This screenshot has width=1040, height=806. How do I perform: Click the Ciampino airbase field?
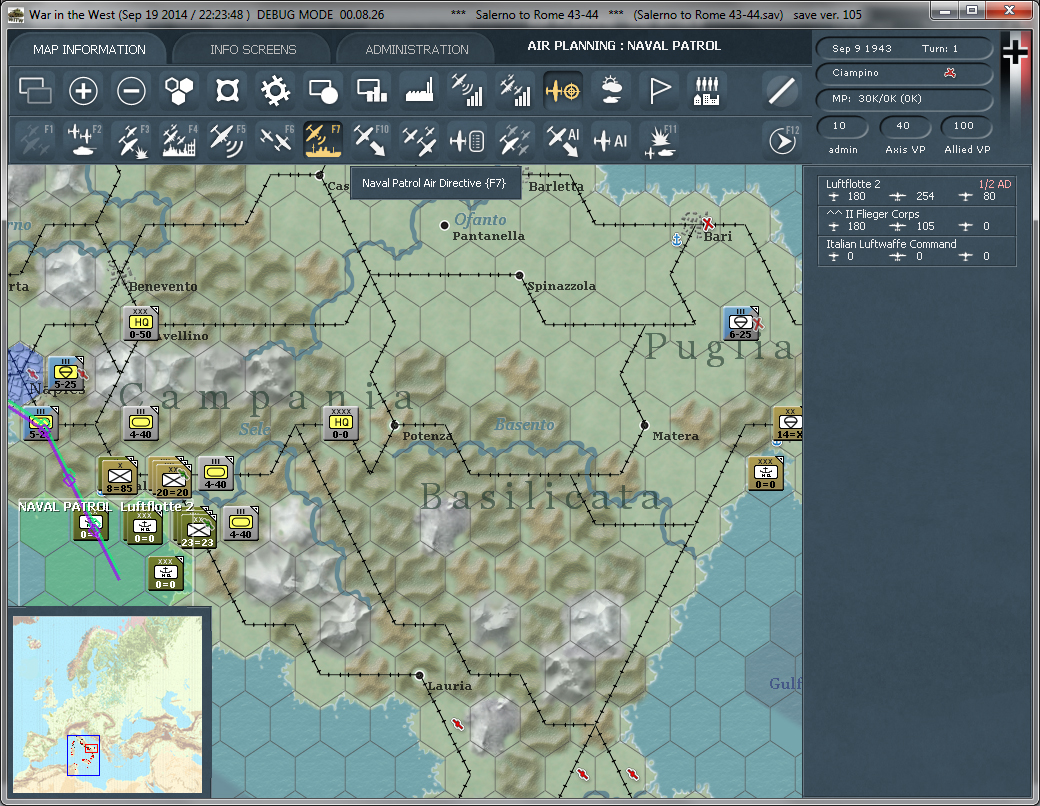[x=903, y=73]
